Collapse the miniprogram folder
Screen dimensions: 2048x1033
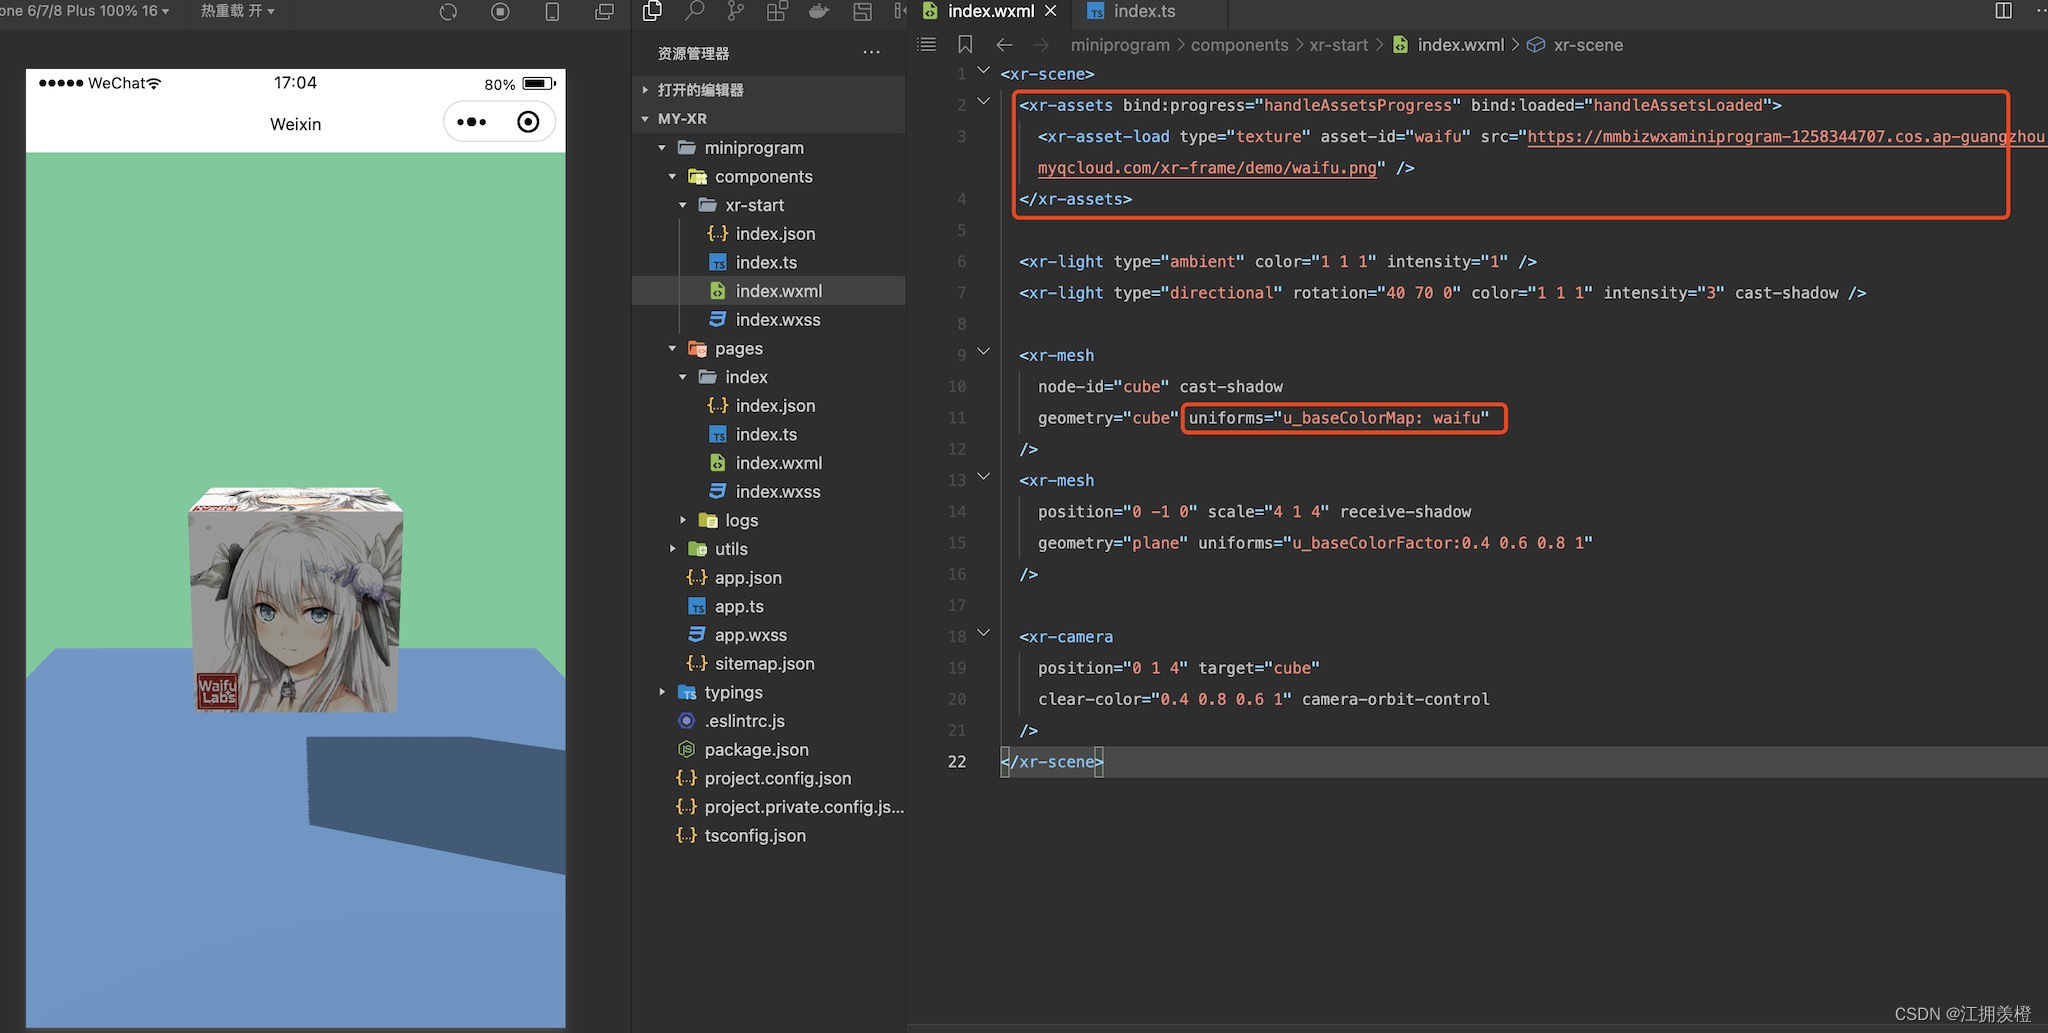coord(662,148)
